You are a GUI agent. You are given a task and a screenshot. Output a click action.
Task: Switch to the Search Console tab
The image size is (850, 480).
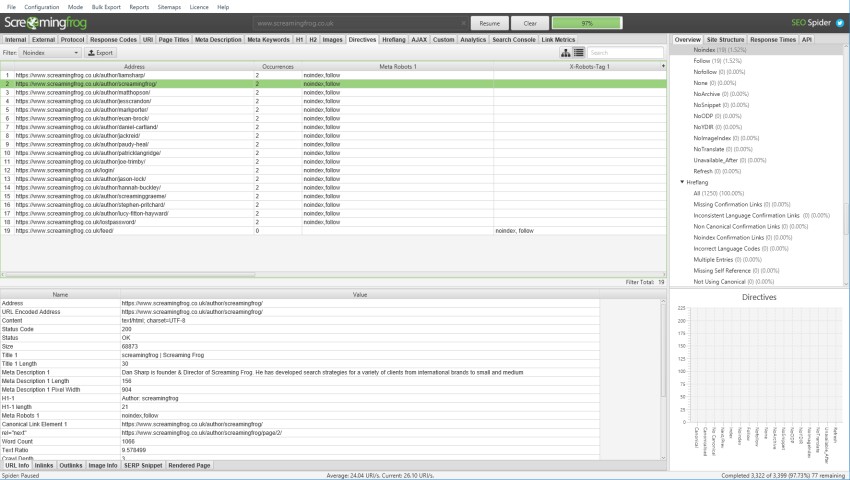click(514, 40)
